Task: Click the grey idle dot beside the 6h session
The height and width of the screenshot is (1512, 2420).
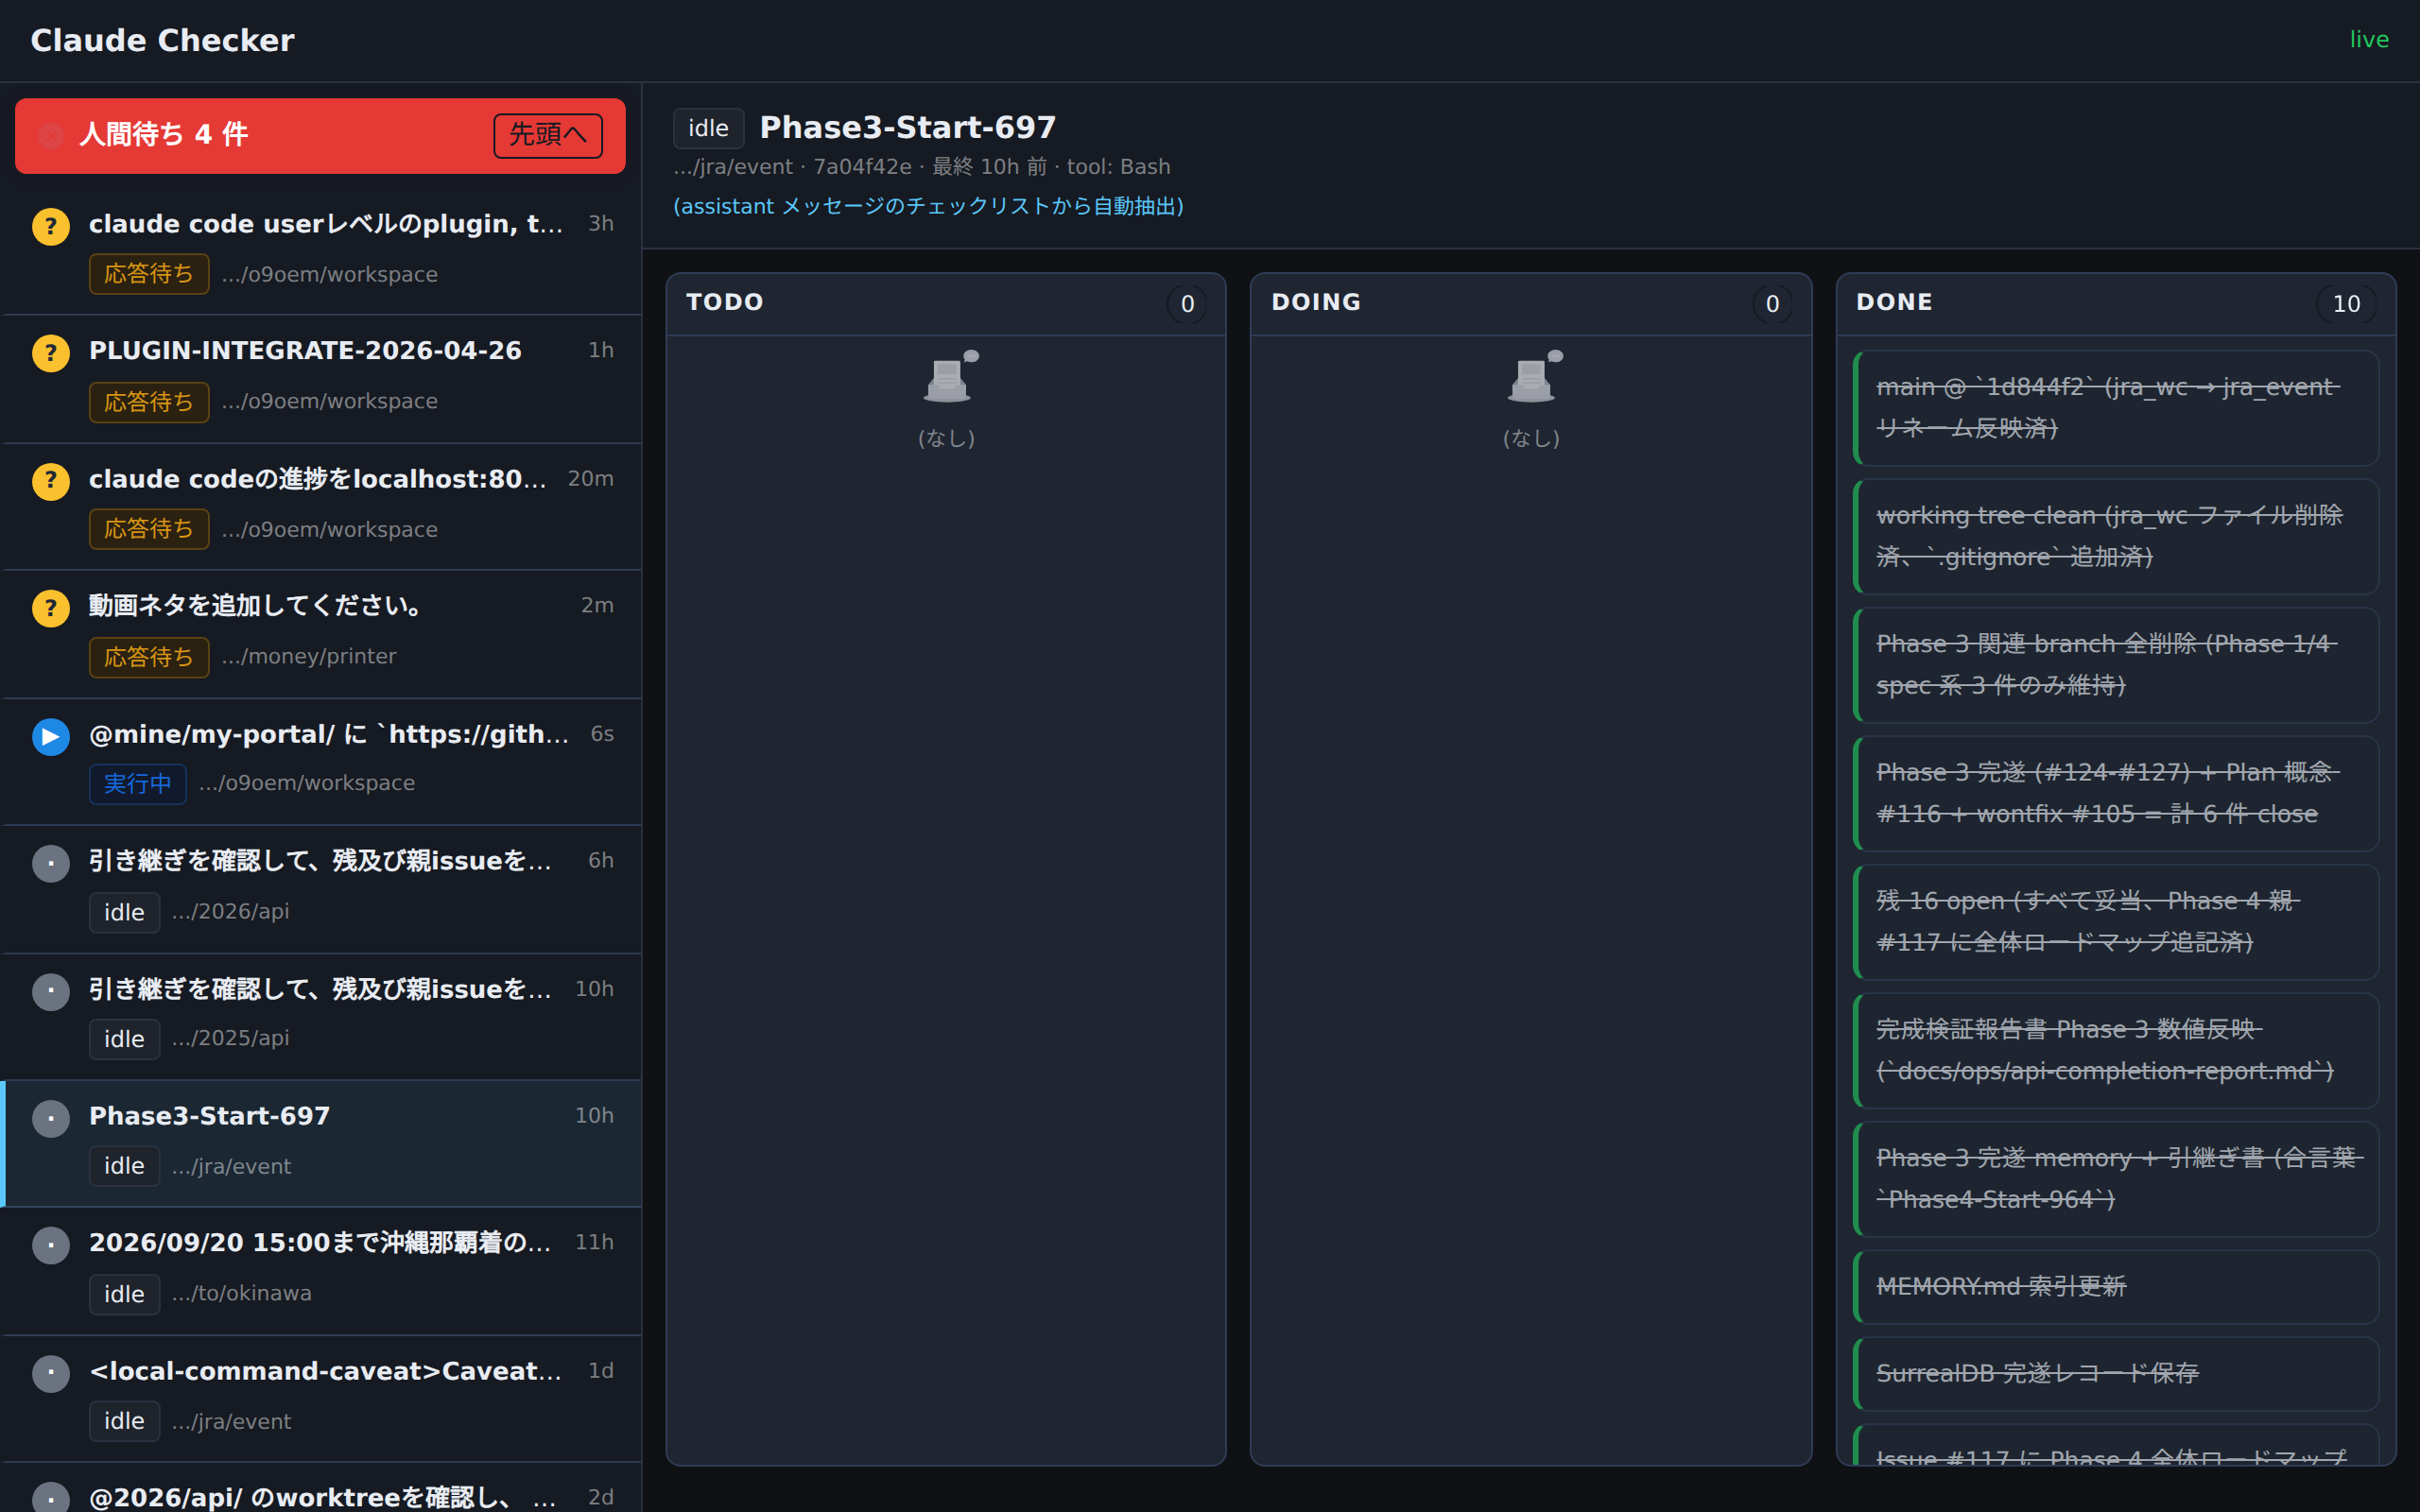Action: tap(51, 863)
